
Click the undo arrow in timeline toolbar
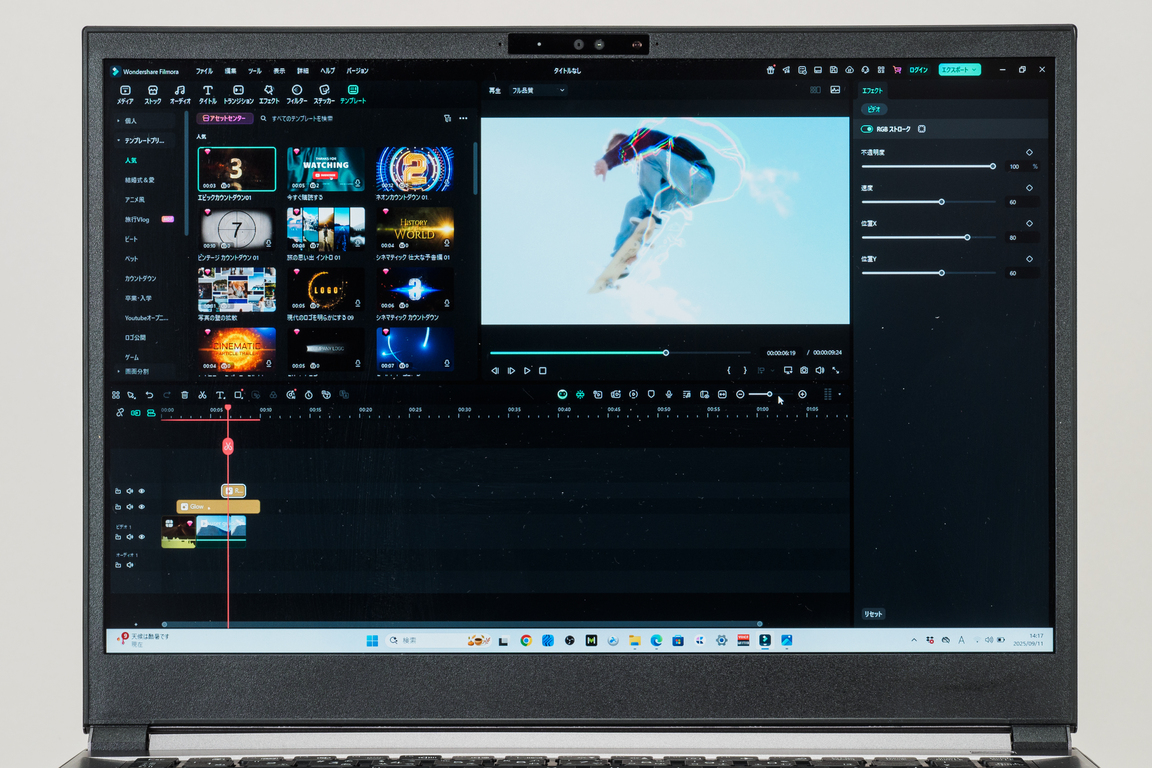(149, 395)
